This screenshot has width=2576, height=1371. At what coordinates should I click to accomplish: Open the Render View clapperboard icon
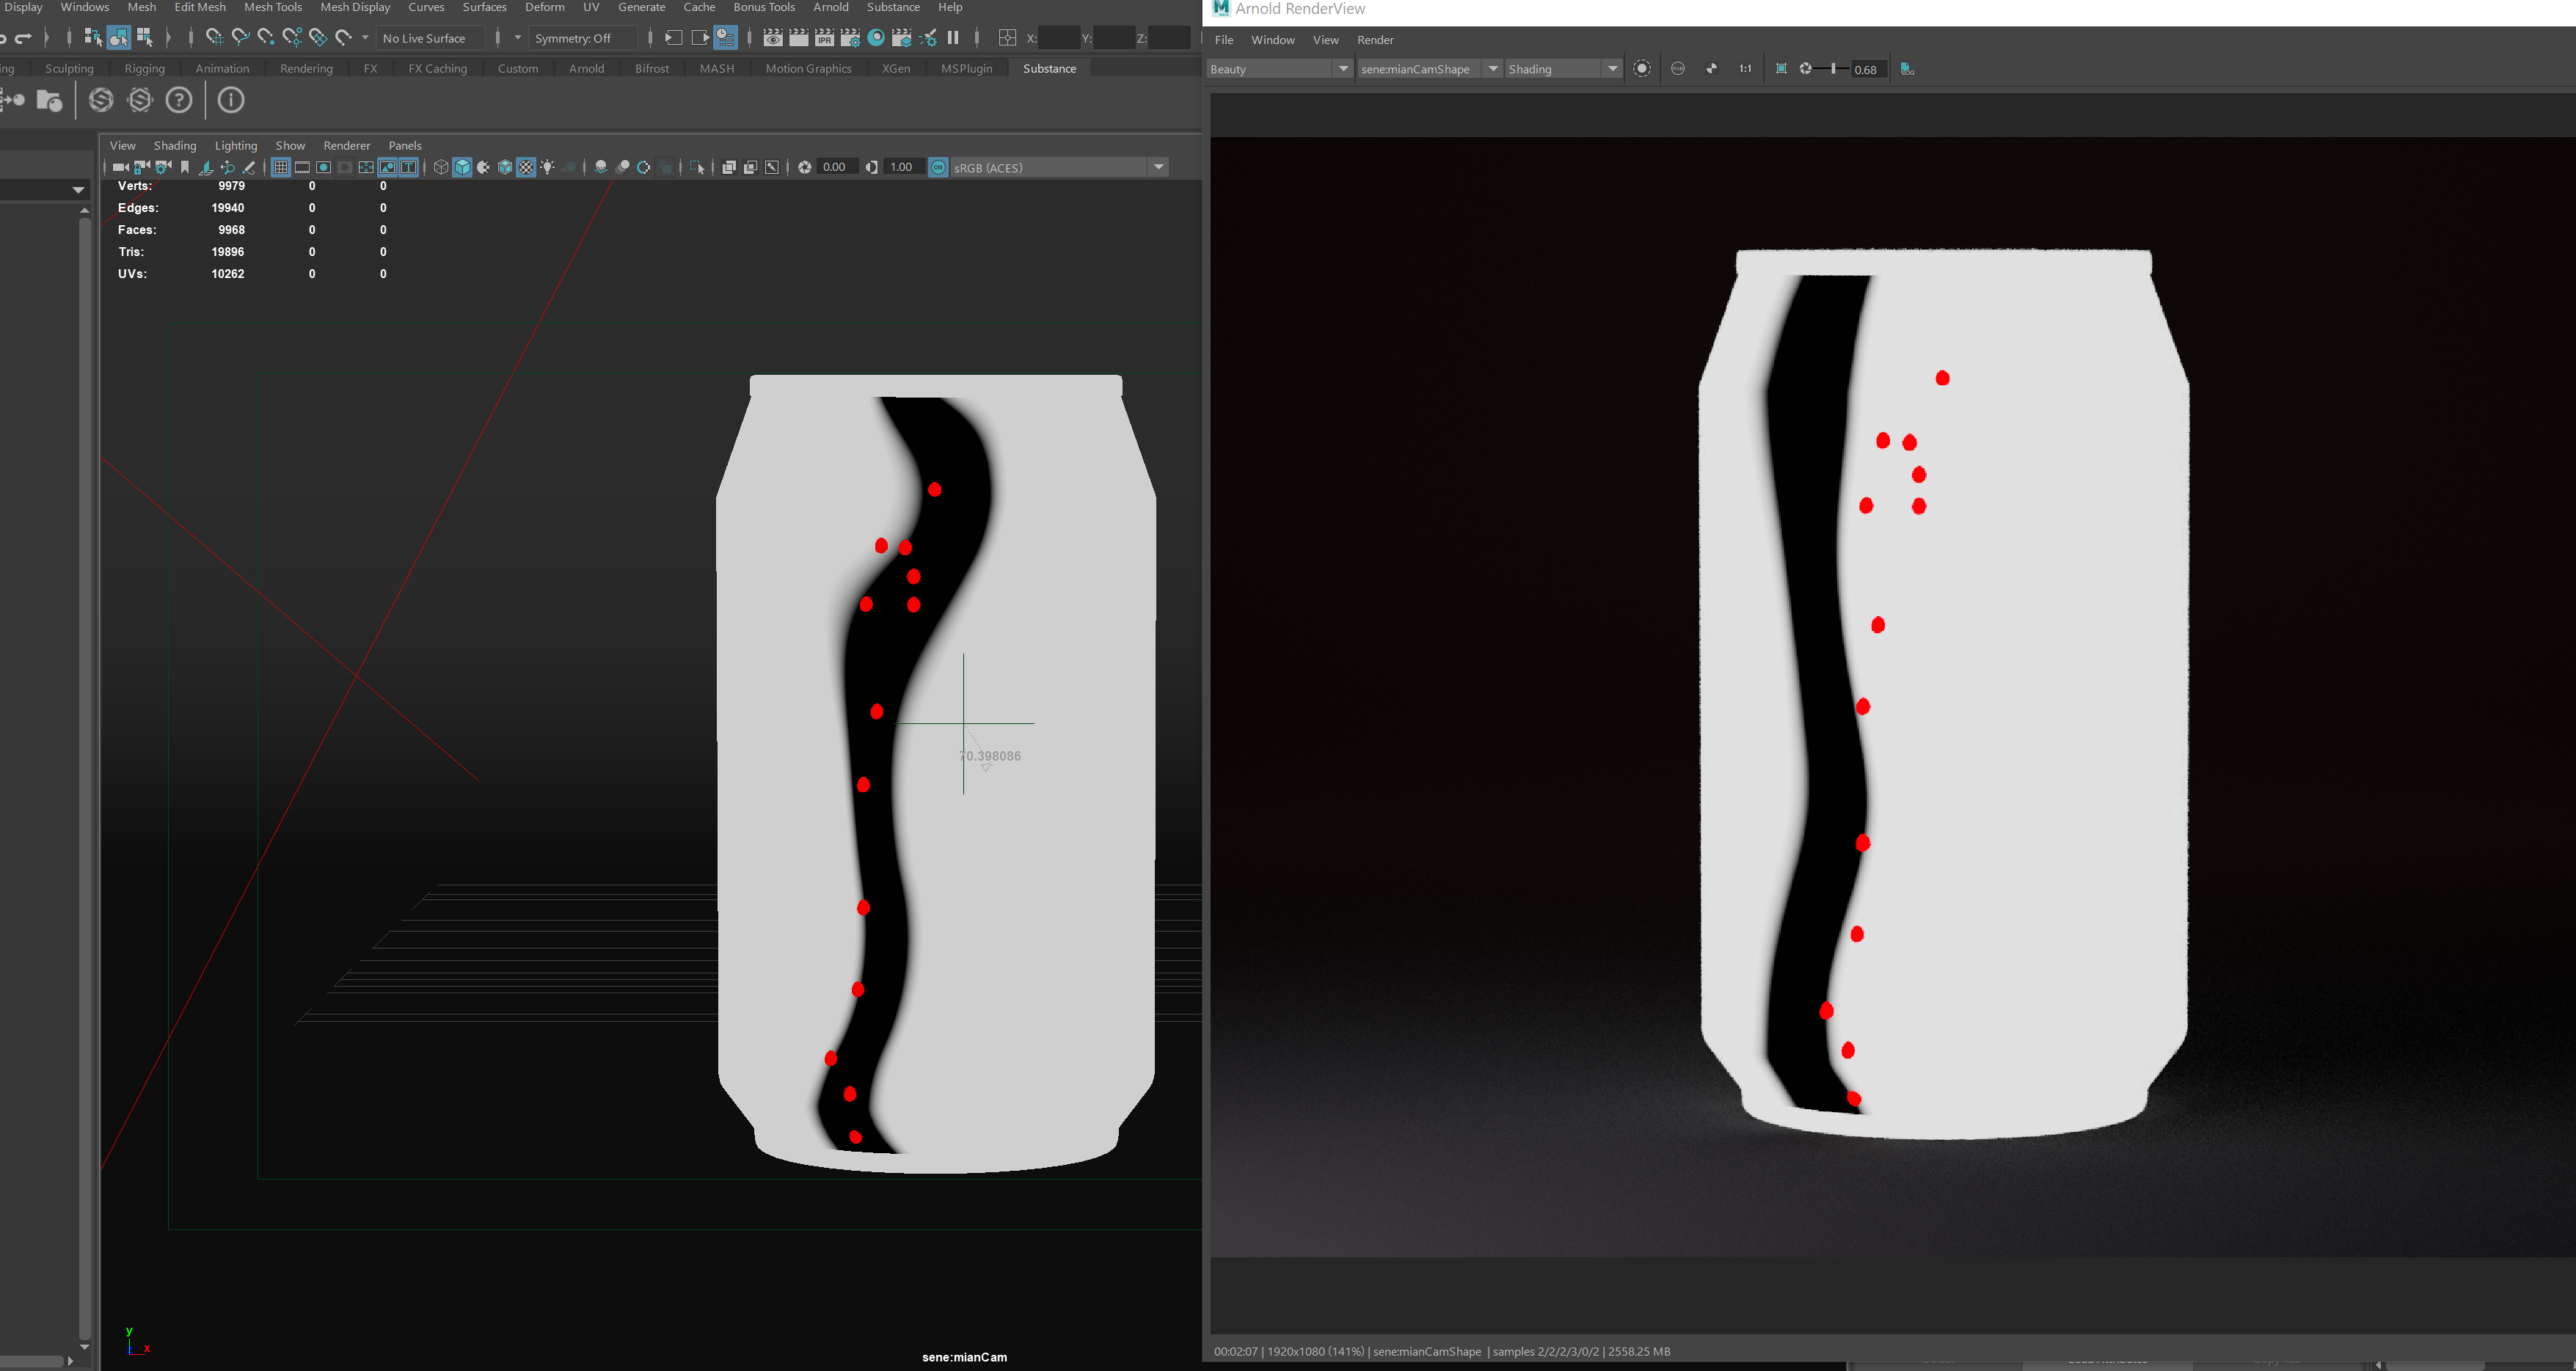click(x=773, y=38)
